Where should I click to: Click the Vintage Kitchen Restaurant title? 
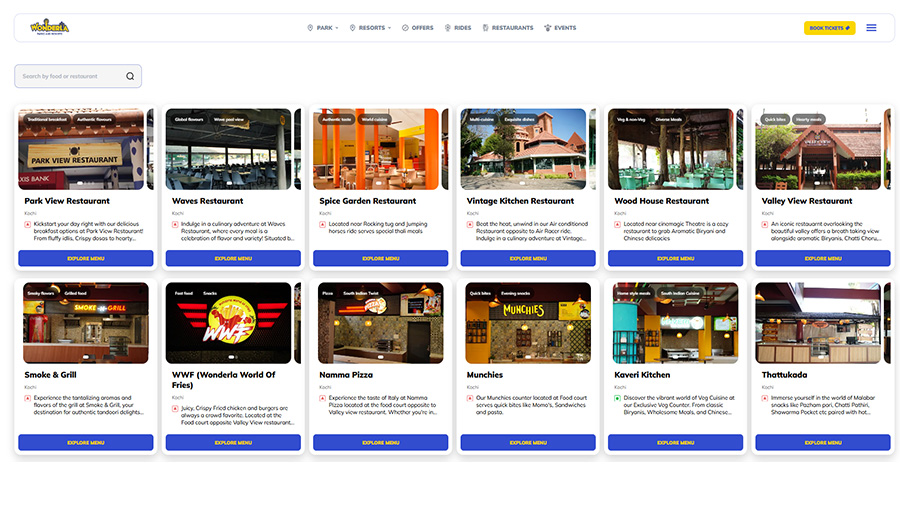click(520, 201)
